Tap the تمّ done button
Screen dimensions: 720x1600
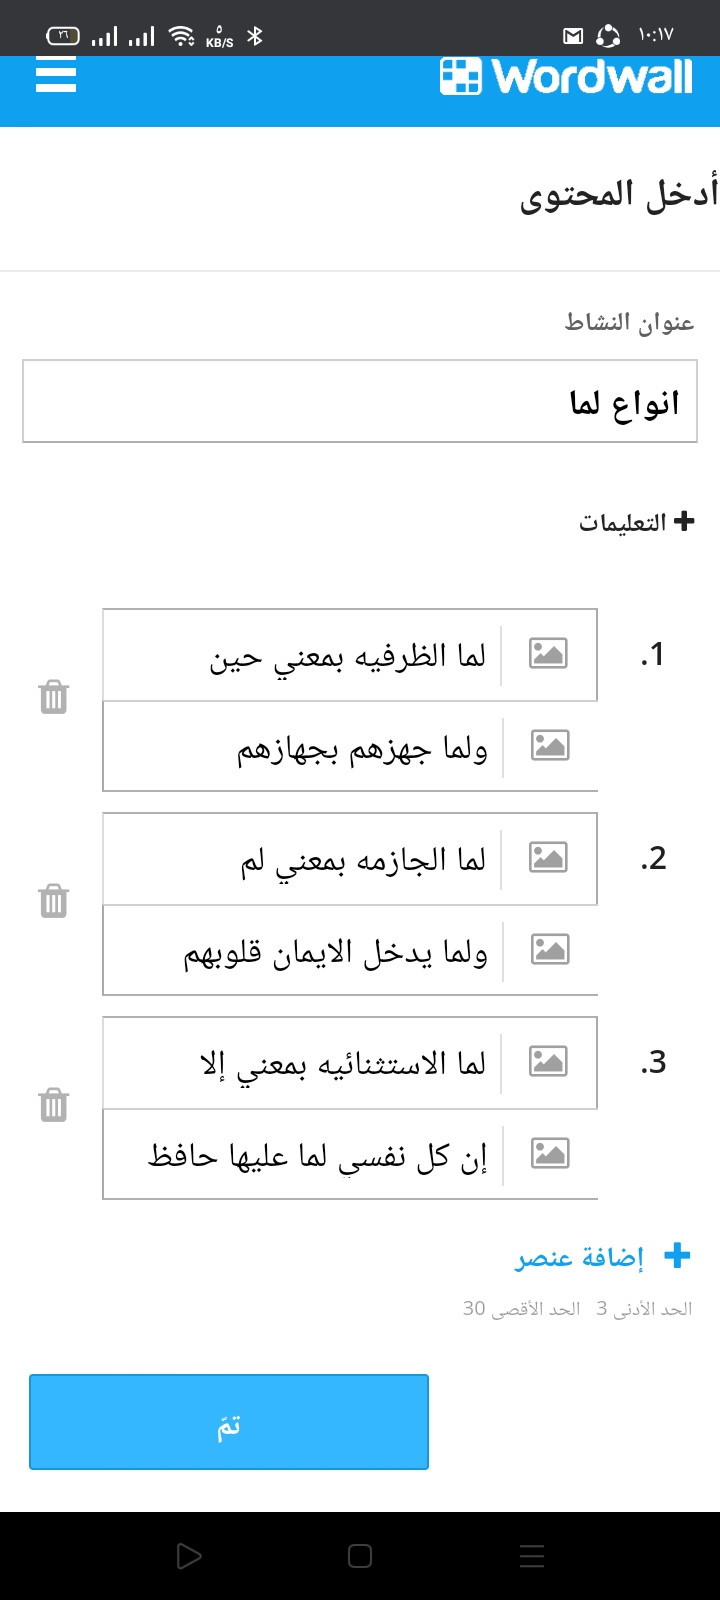(229, 1422)
